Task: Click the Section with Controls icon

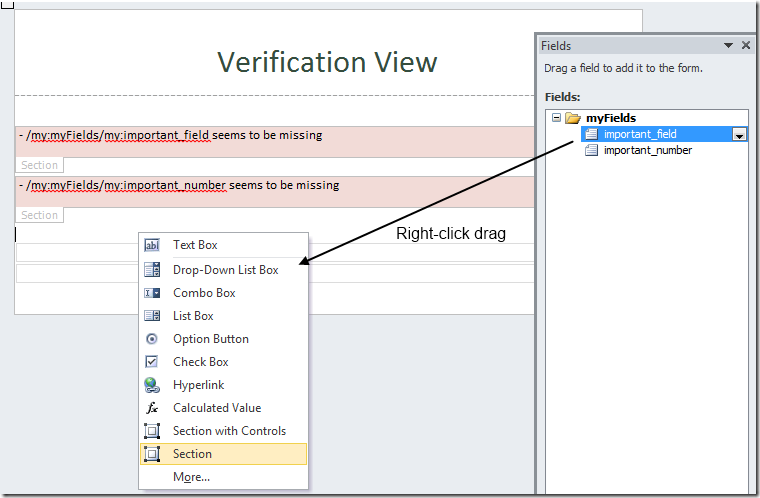Action: coord(152,431)
